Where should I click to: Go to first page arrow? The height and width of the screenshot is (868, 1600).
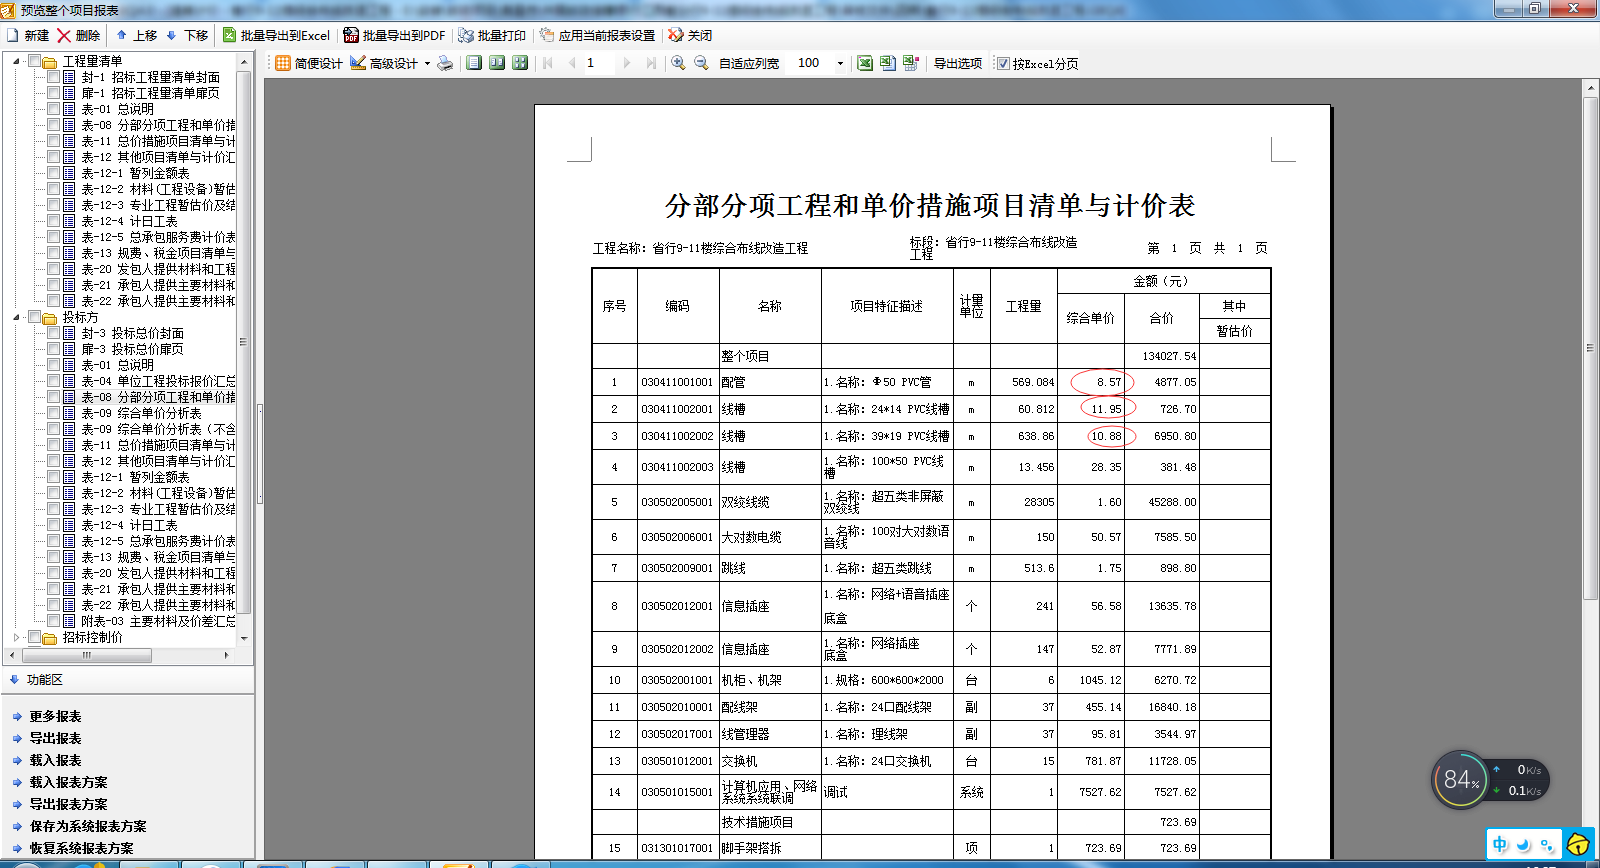click(x=548, y=63)
